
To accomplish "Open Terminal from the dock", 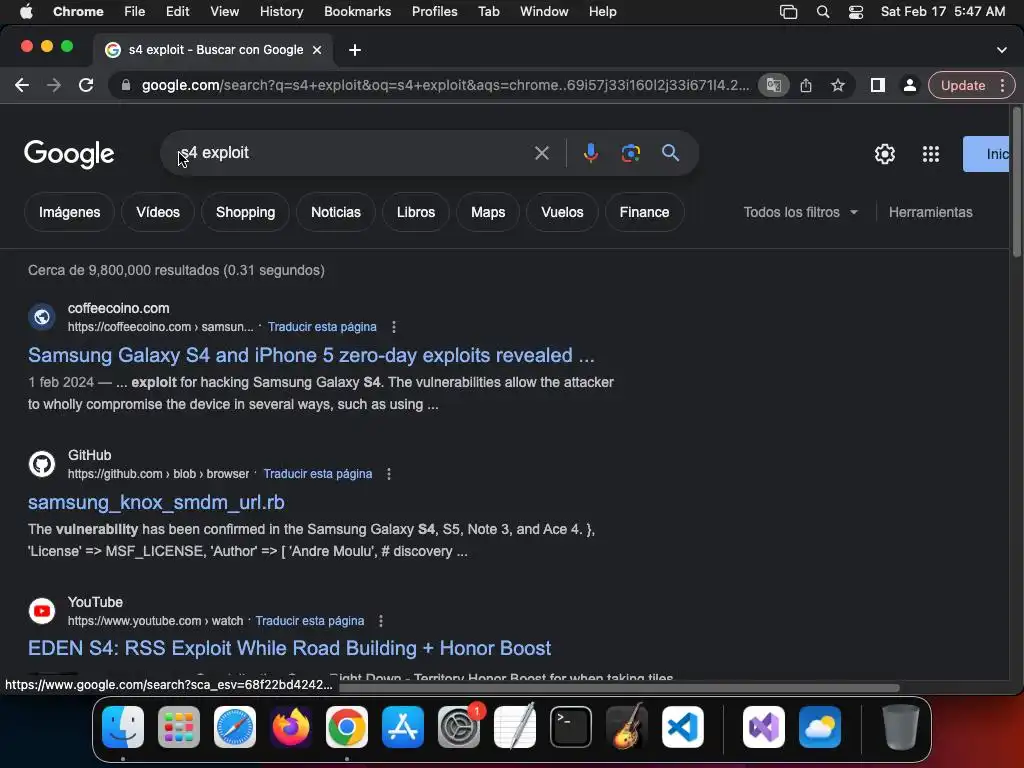I will (571, 727).
